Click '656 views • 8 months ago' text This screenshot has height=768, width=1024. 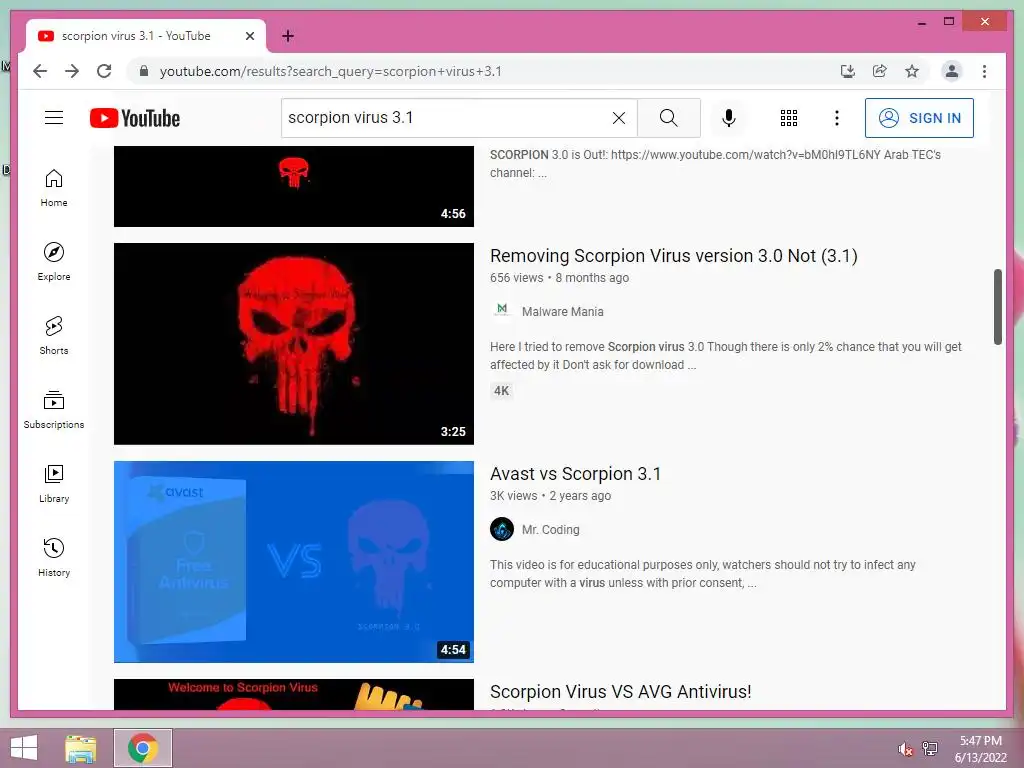point(559,278)
